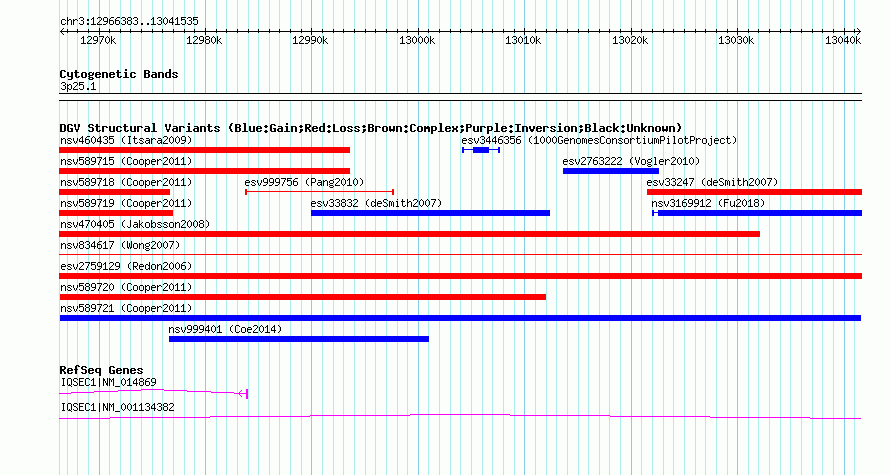This screenshot has width=890, height=475.
Task: Open nsv589715 (Cooper2011) variant label
Action: [x=126, y=161]
